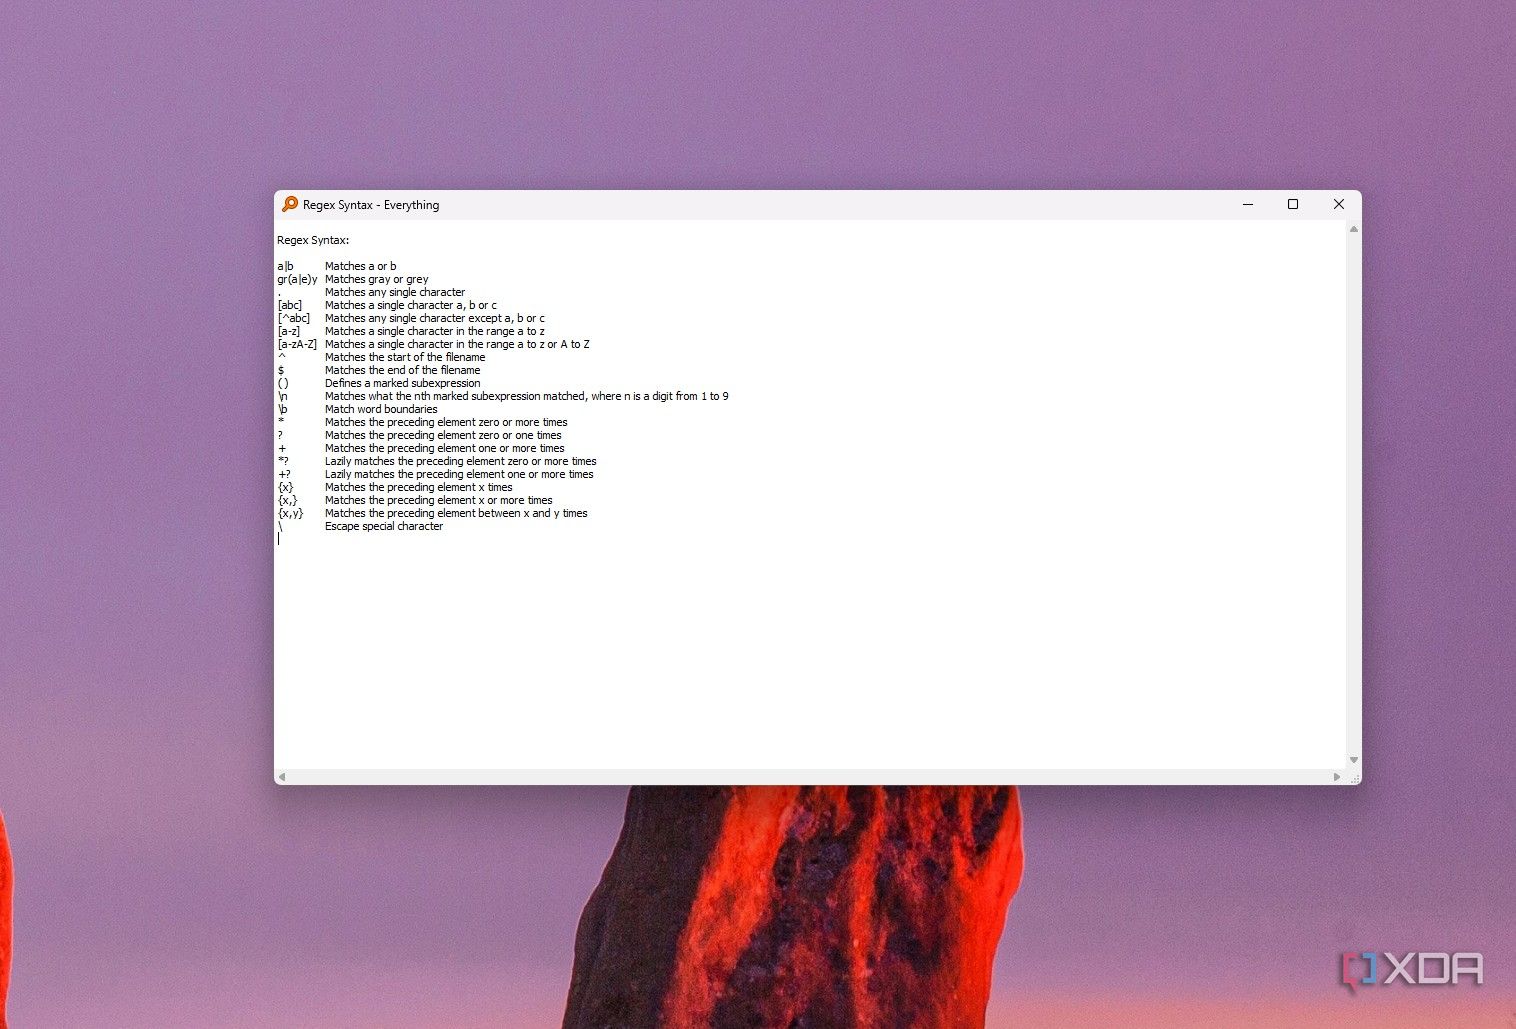Click 'Matches the preceding element x or more times'

439,500
